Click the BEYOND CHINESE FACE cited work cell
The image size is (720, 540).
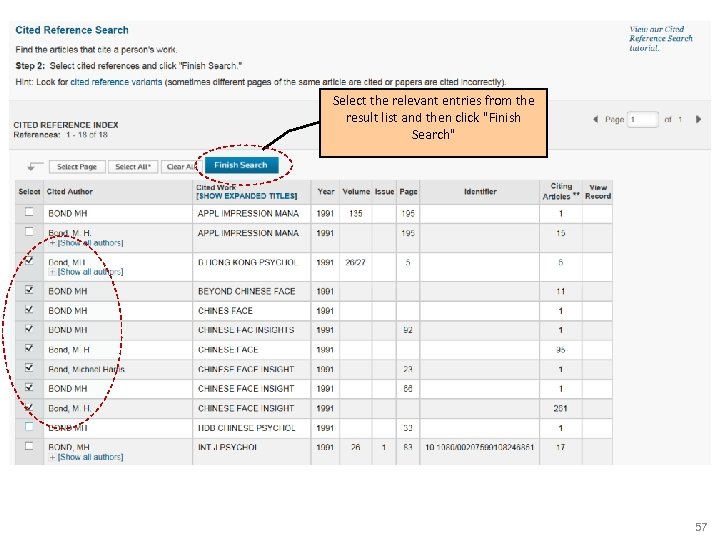click(247, 292)
